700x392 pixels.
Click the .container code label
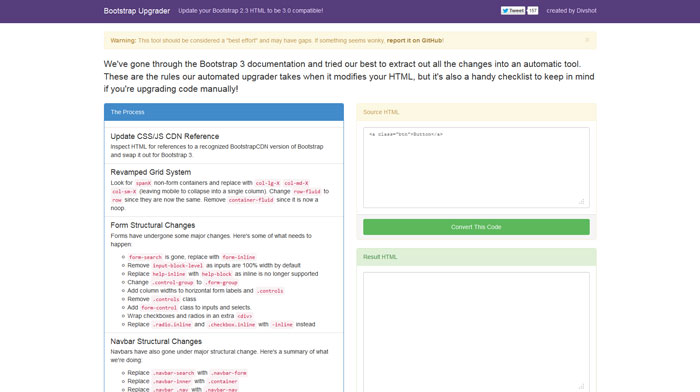tap(222, 381)
